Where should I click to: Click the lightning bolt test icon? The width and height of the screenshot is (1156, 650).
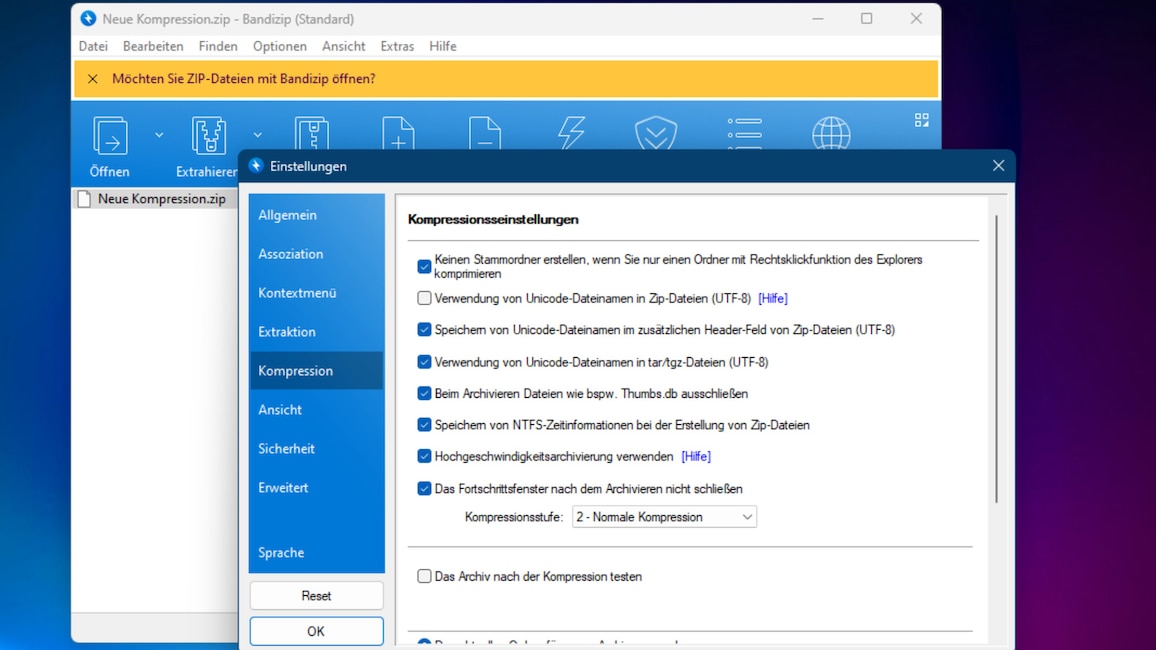(571, 133)
